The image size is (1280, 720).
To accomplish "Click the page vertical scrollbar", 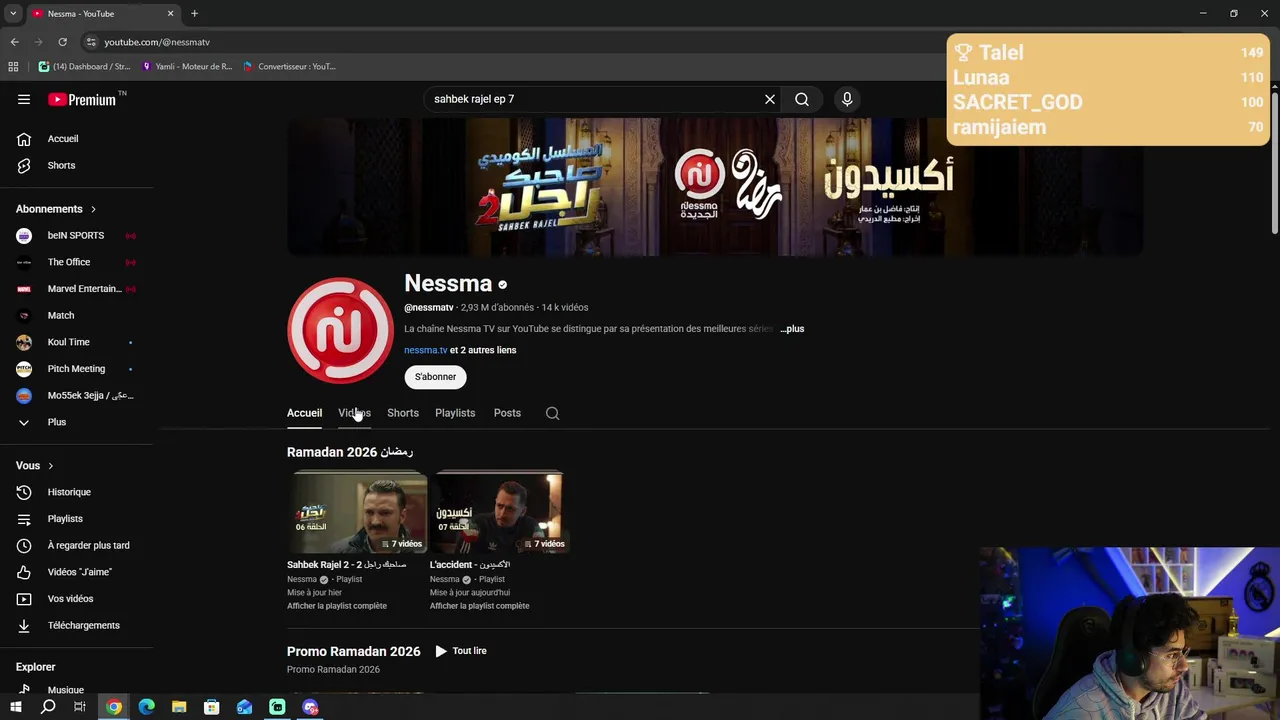I will tap(1274, 165).
